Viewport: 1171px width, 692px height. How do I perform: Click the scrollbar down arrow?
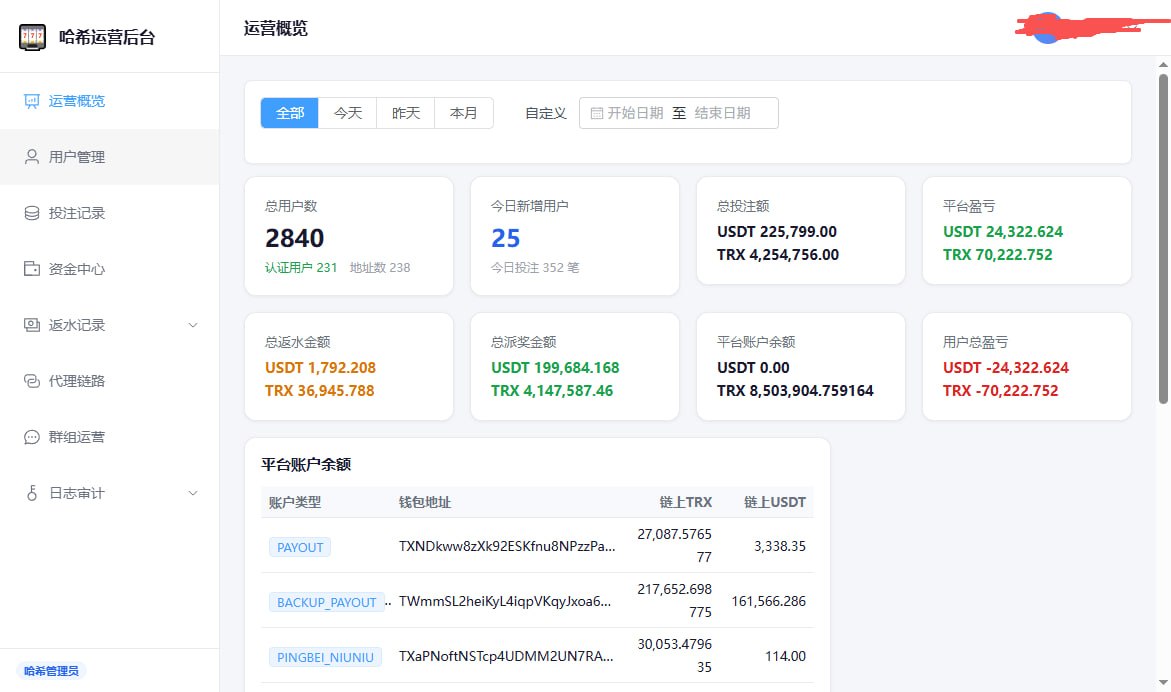(1164, 682)
